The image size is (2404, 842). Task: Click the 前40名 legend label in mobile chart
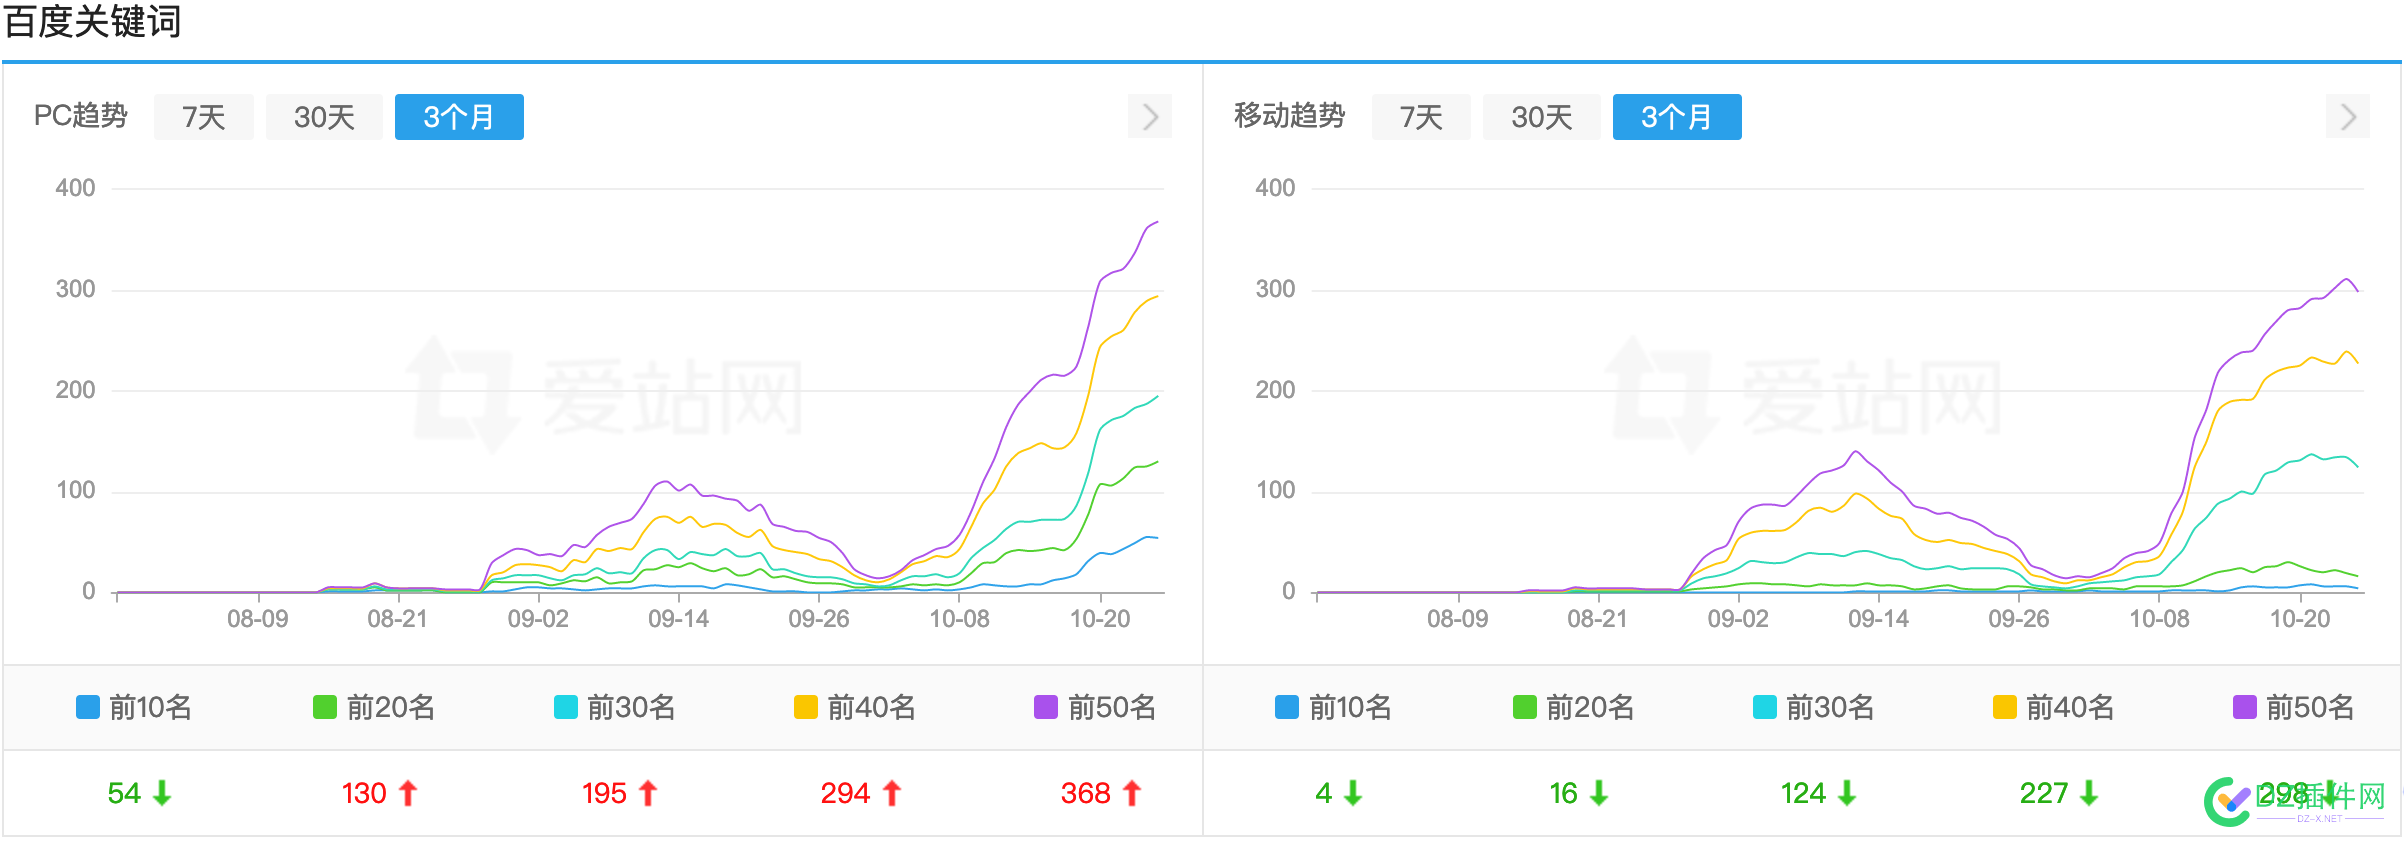pos(2070,707)
